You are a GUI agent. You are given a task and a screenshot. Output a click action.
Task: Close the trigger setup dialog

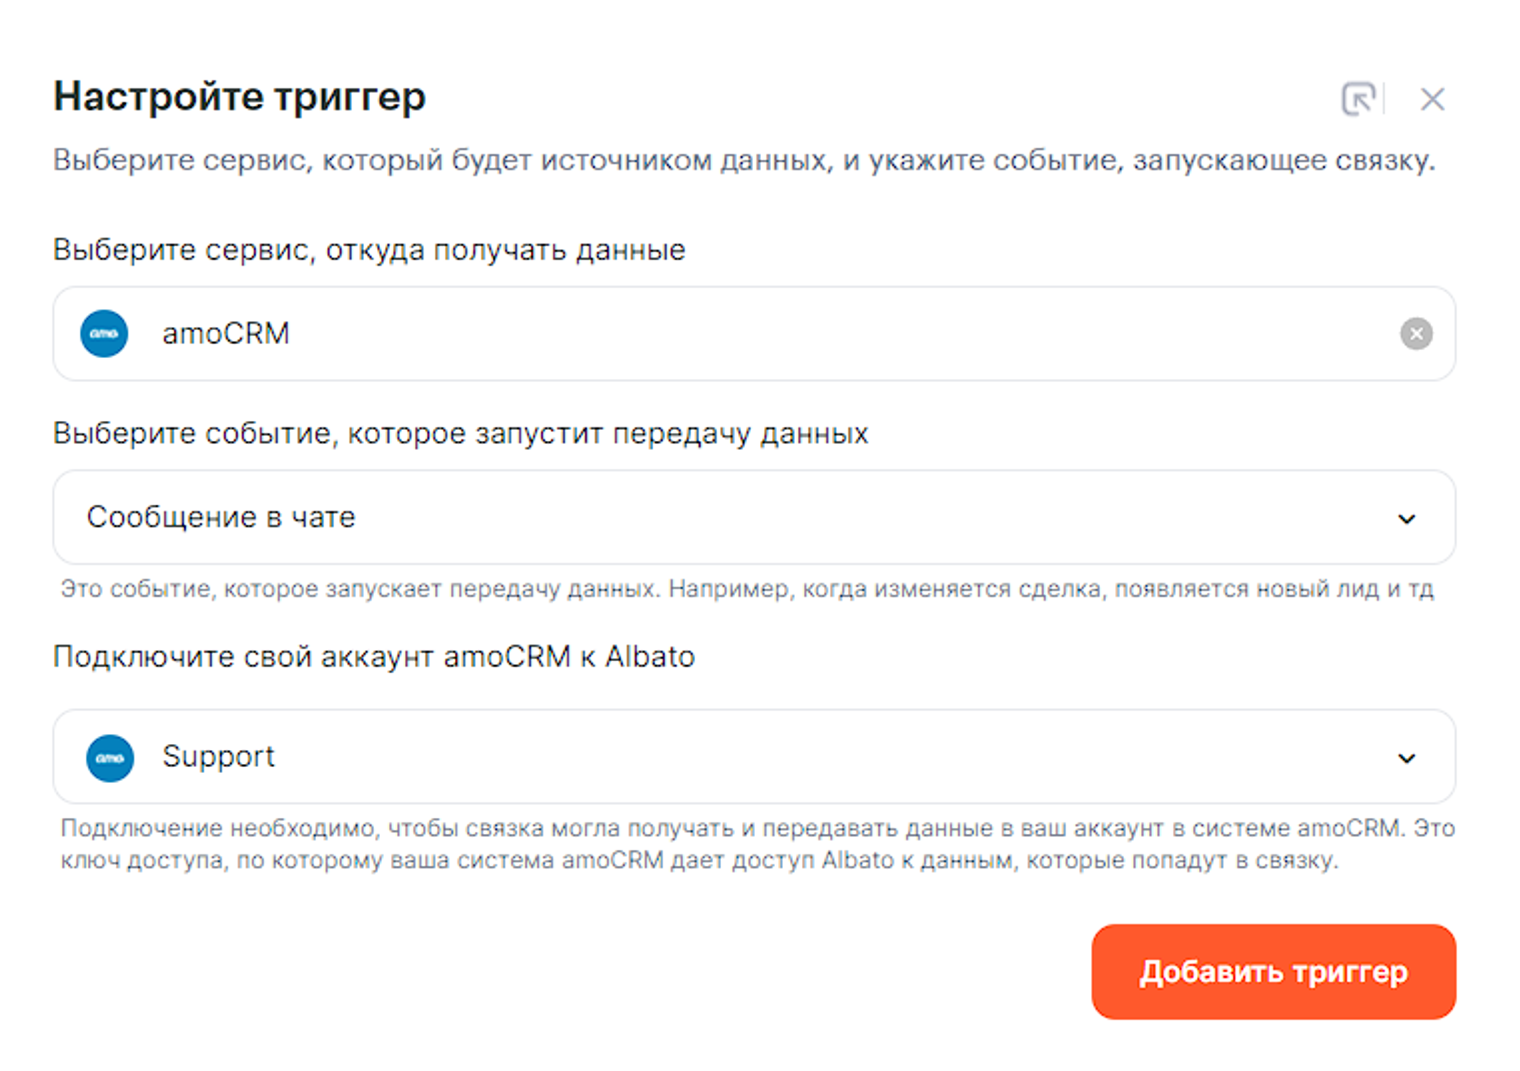click(1432, 99)
